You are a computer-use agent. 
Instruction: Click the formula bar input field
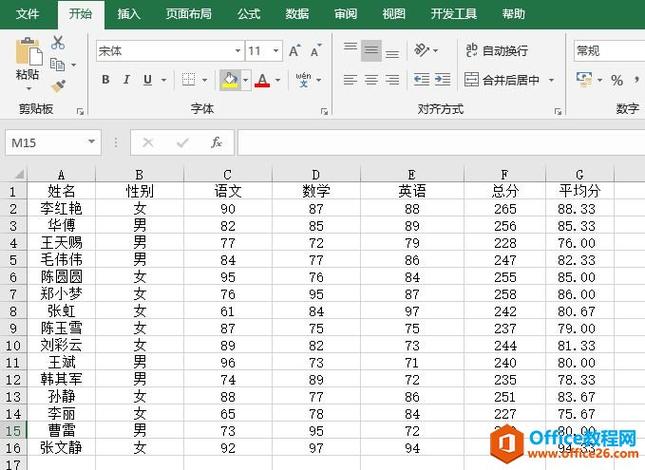[x=441, y=143]
